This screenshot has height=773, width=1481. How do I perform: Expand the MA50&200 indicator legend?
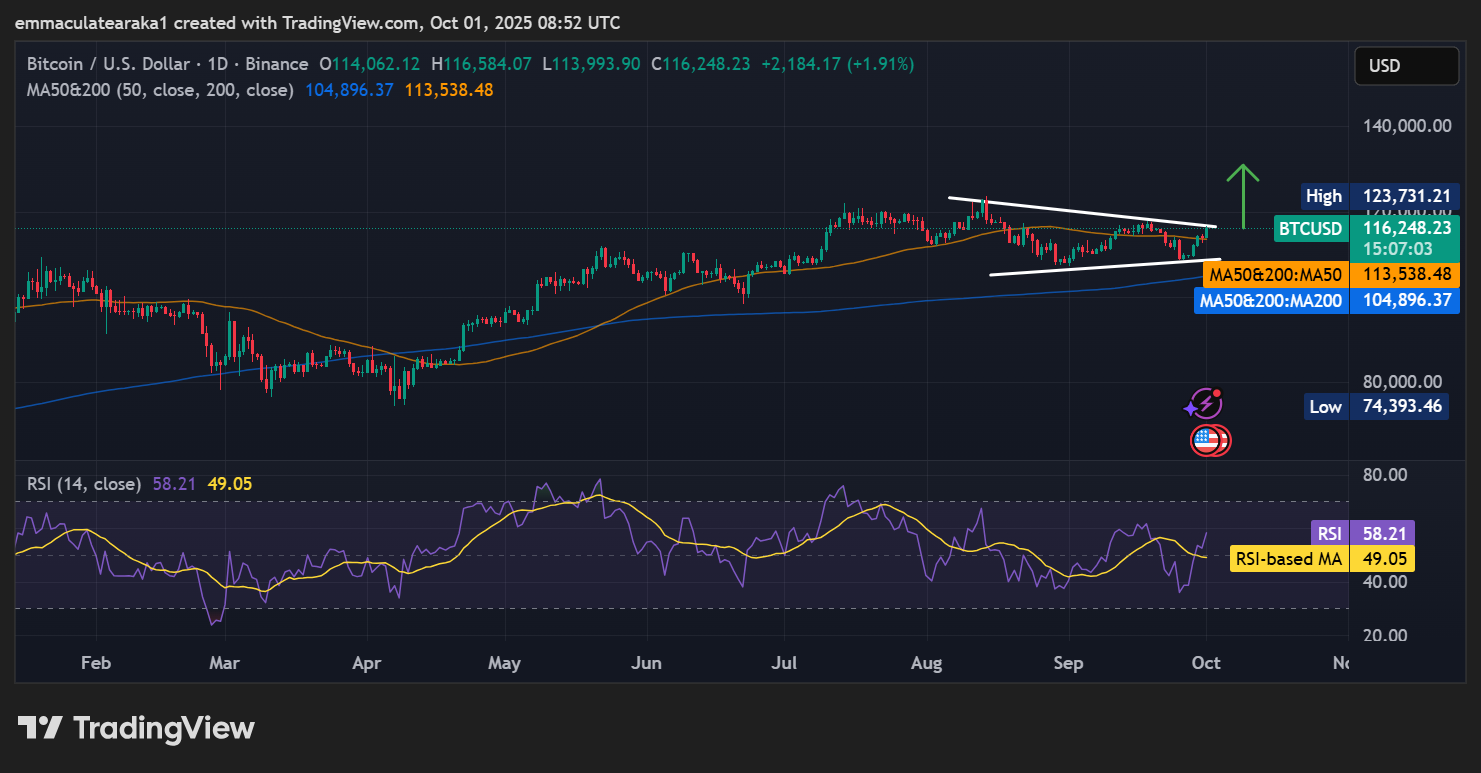160,90
